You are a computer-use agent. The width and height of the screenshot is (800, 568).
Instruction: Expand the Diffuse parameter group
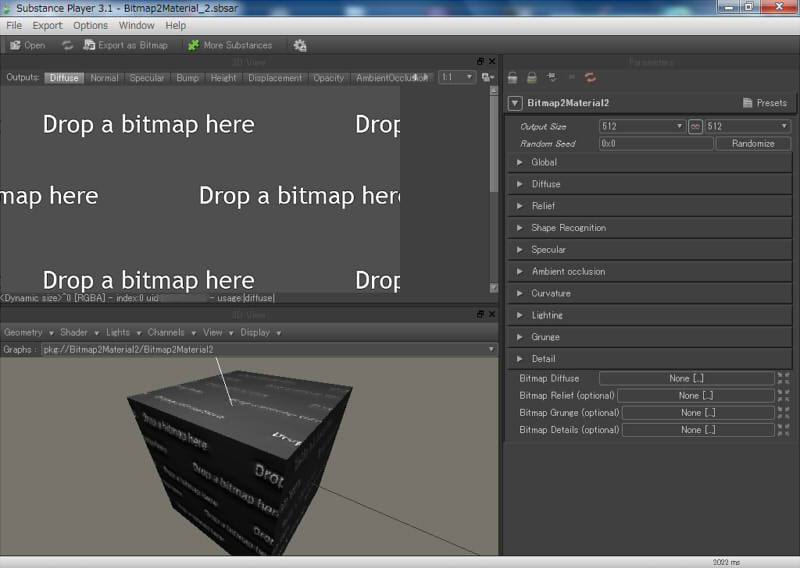pyautogui.click(x=649, y=184)
